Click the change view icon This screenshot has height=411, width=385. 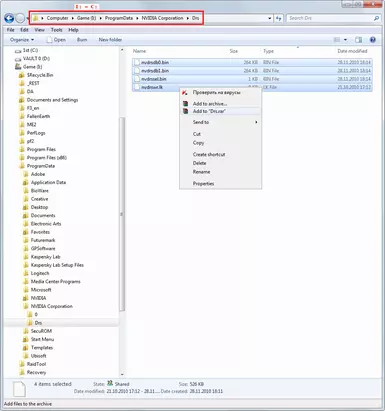(337, 40)
